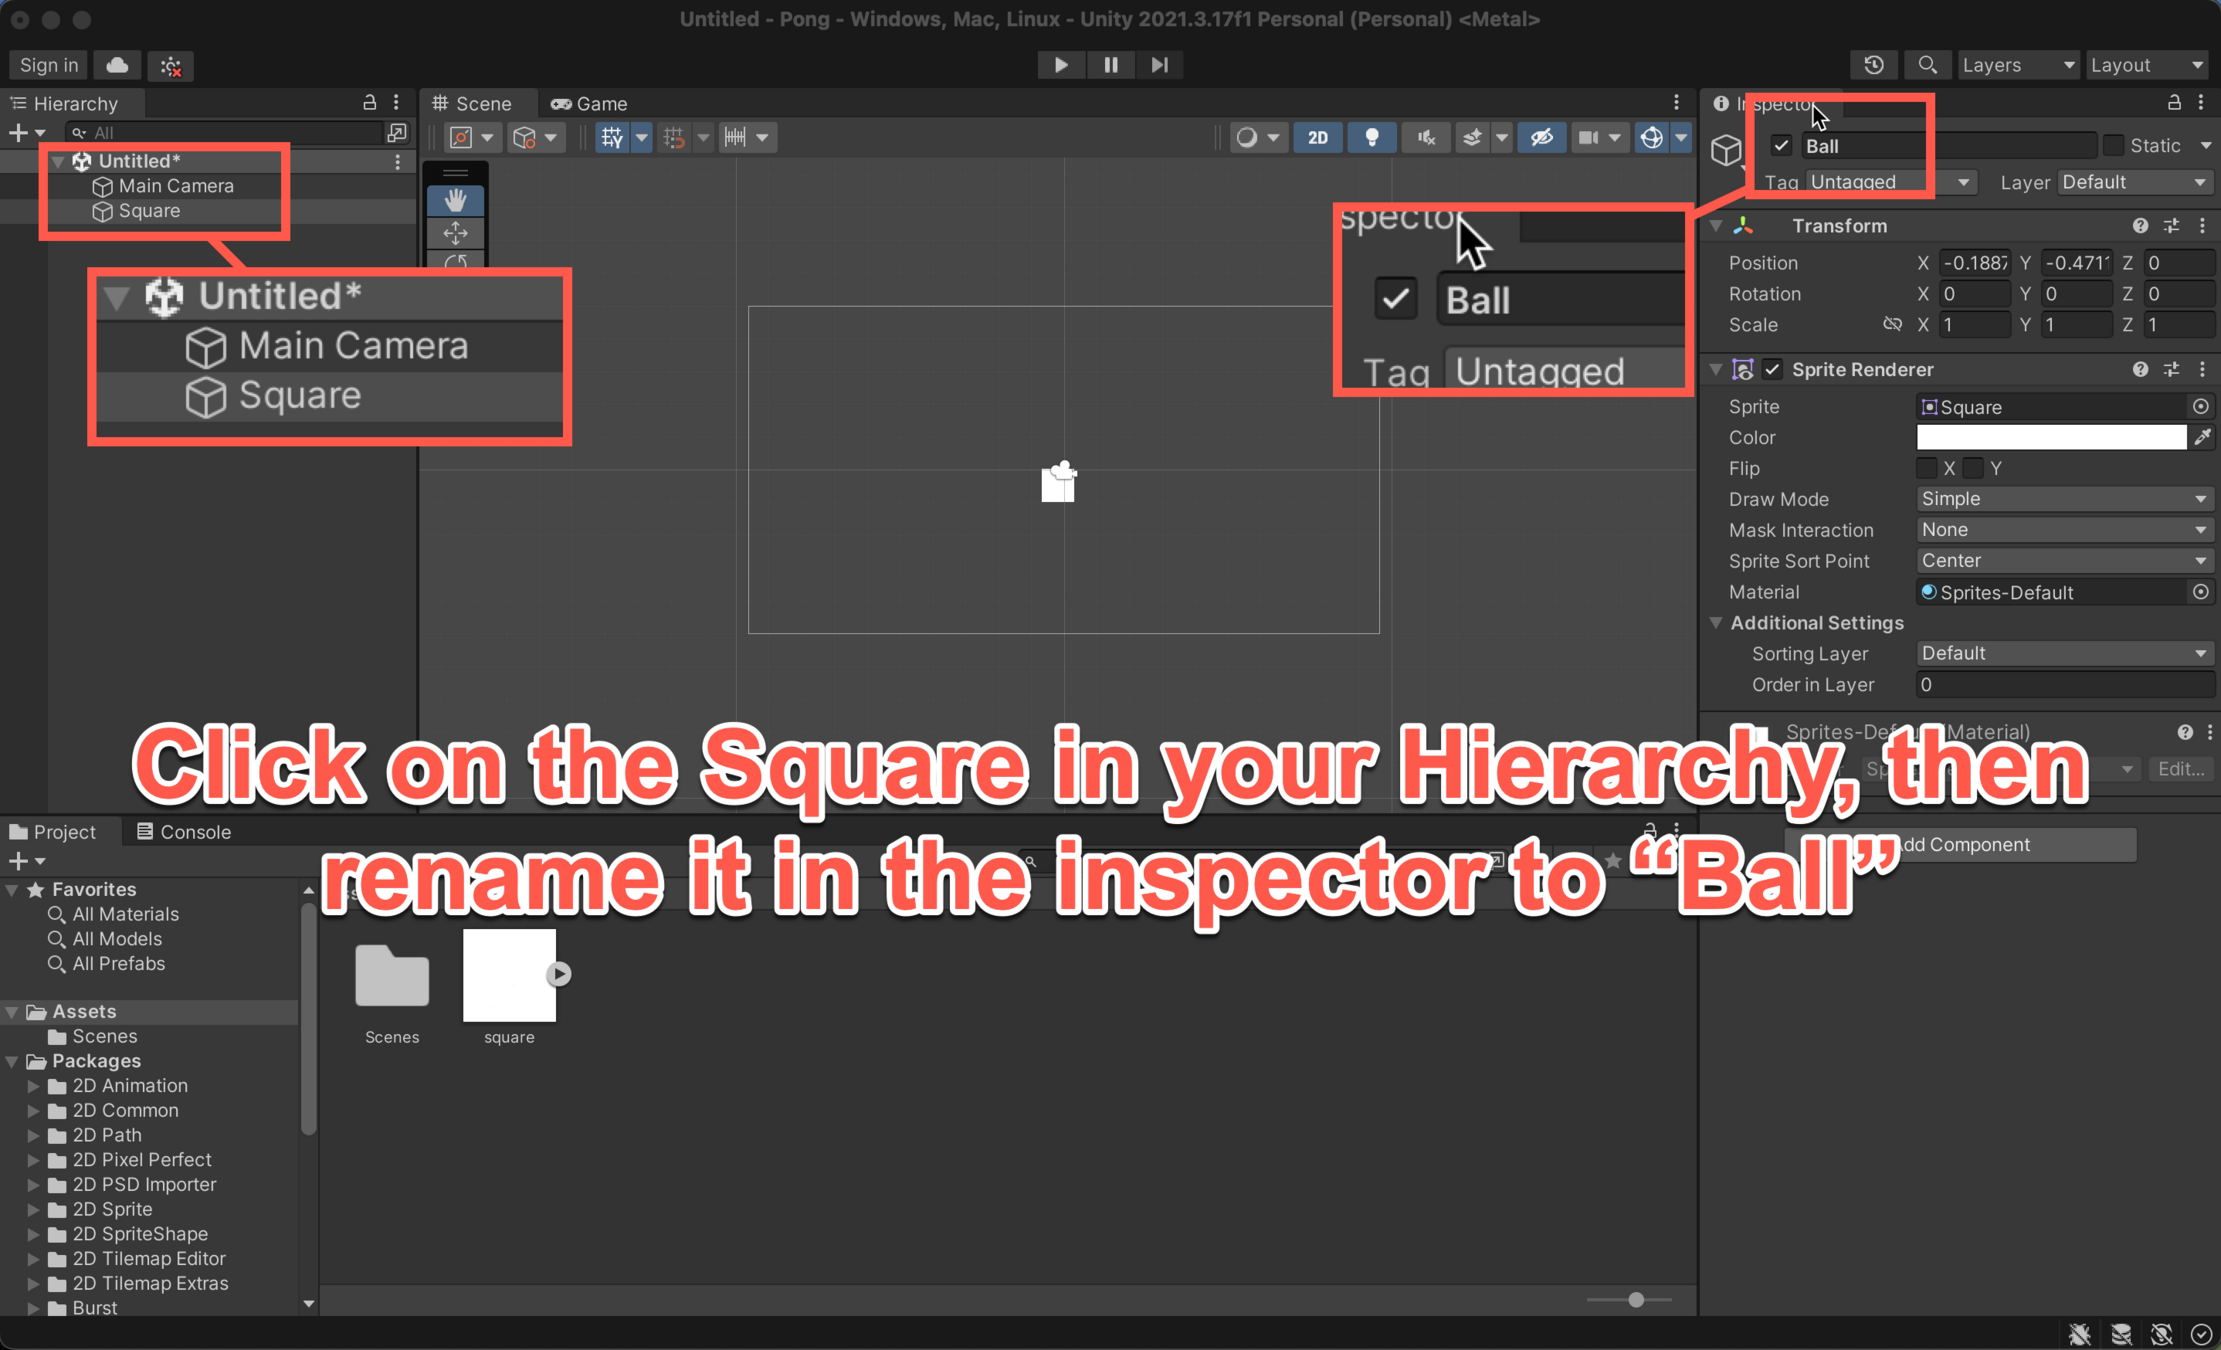Toggle 2D view mode in the scene

1317,138
